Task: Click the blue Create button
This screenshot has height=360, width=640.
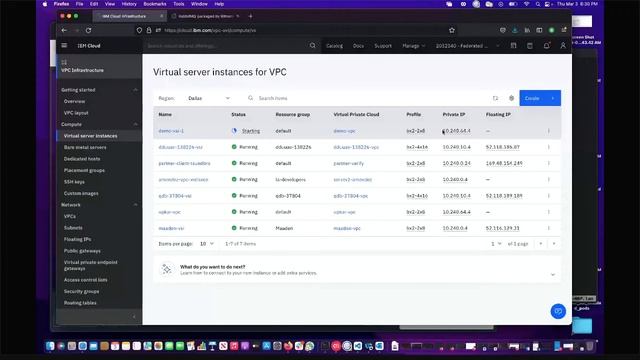Action: 540,98
